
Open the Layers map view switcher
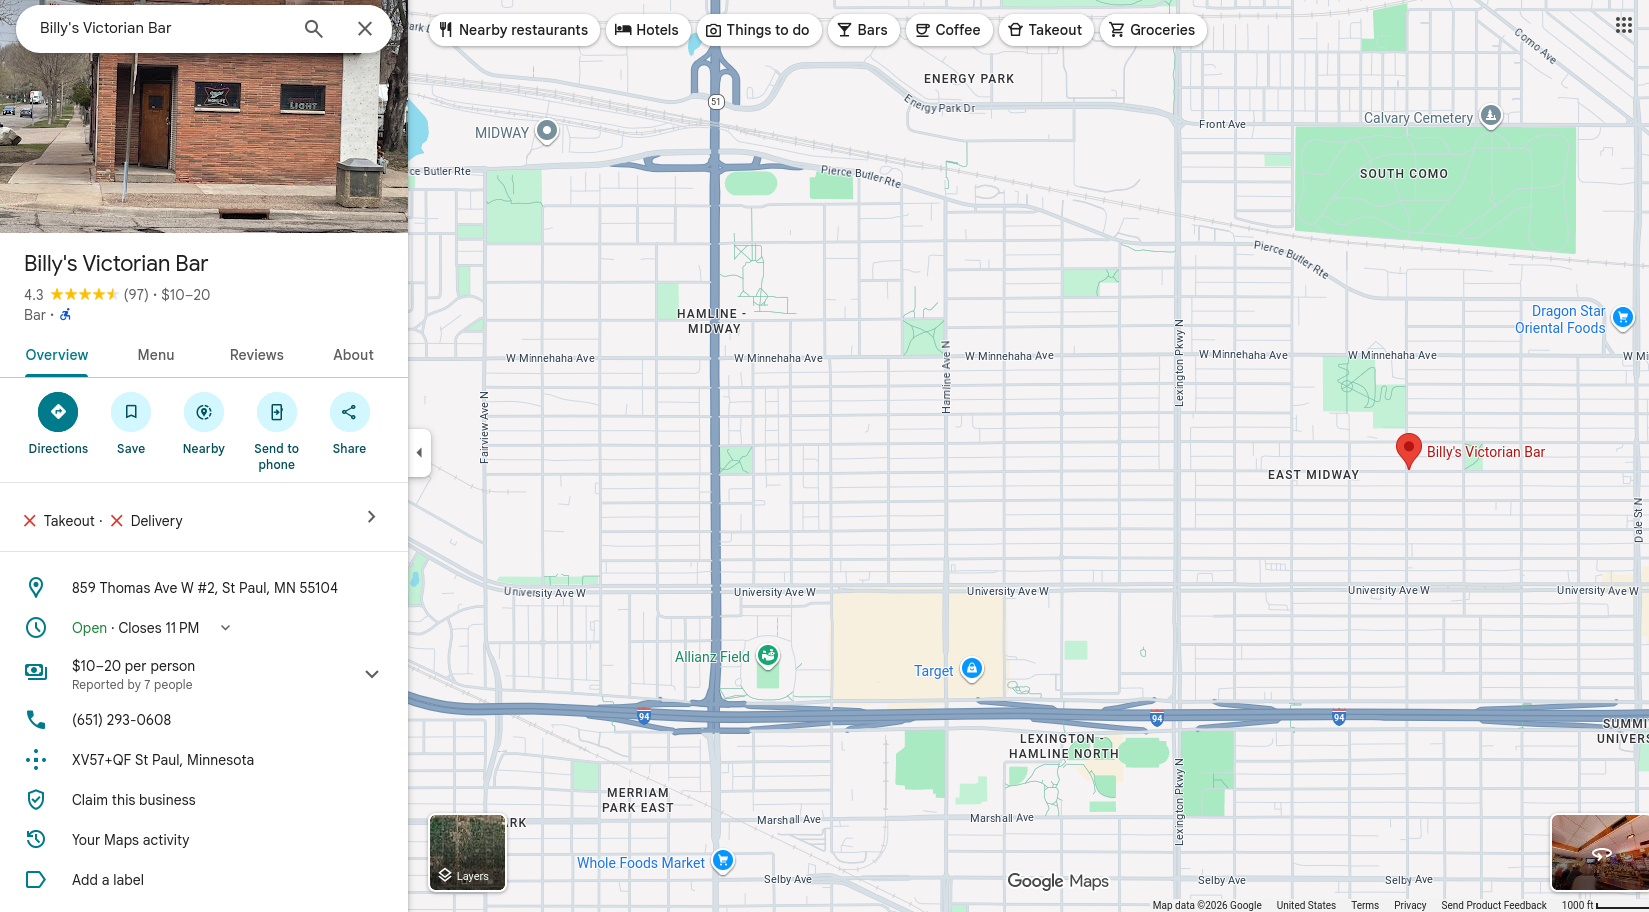467,852
